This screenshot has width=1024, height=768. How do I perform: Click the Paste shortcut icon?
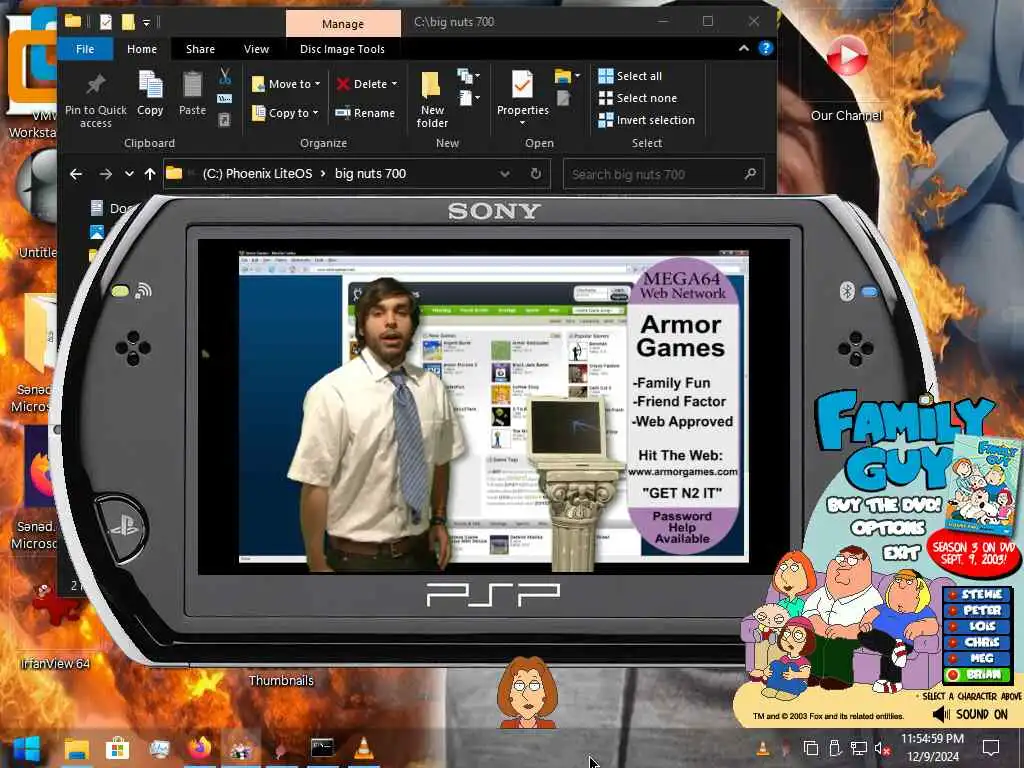225,120
